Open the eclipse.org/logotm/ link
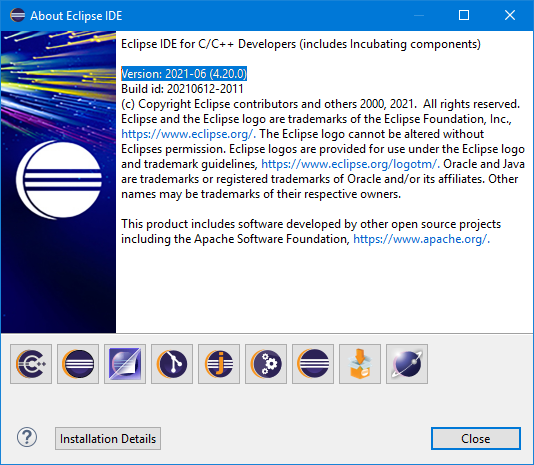The width and height of the screenshot is (534, 465). [350, 164]
